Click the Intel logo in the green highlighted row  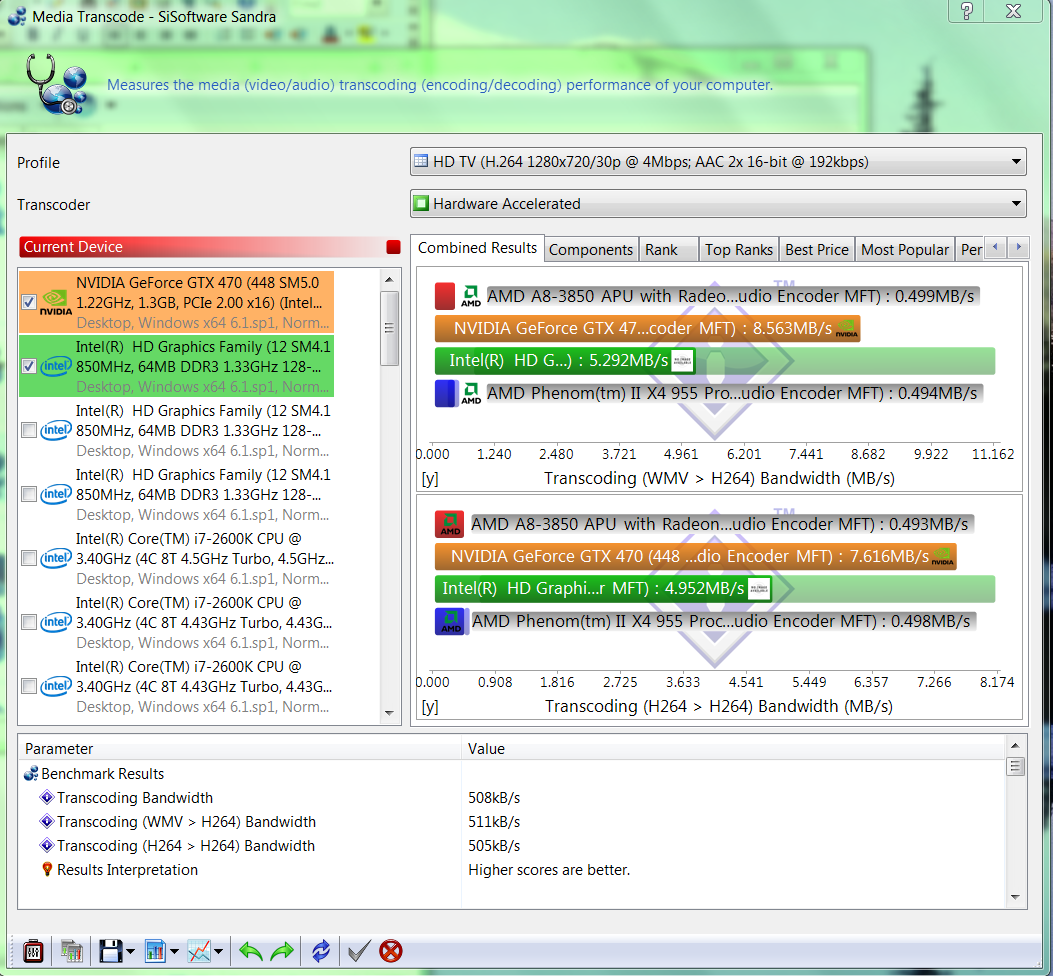click(x=56, y=366)
